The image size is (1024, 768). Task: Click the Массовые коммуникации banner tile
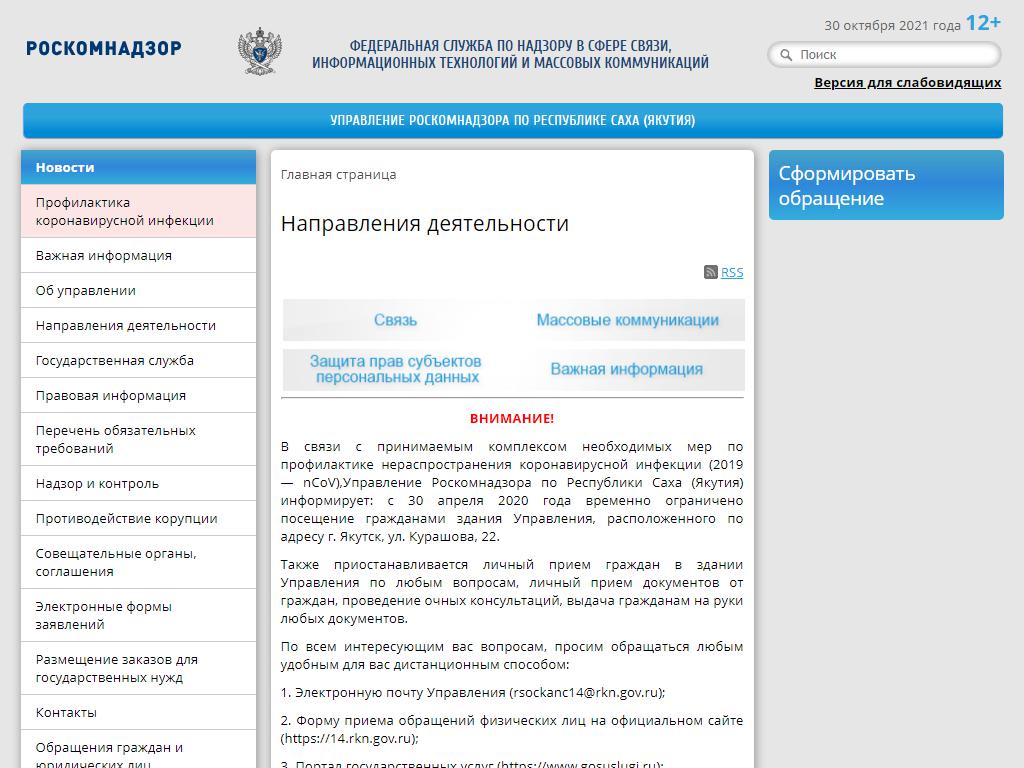pyautogui.click(x=628, y=320)
